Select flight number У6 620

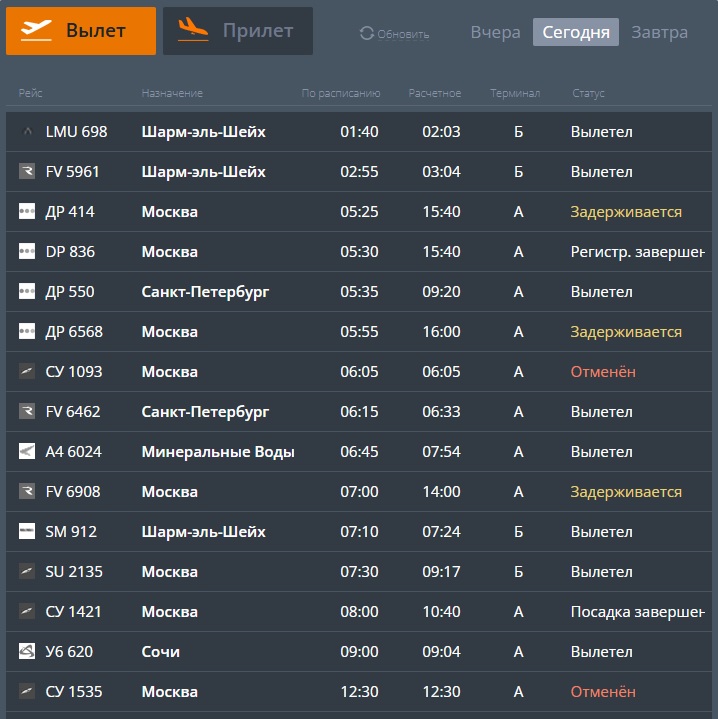tap(69, 652)
